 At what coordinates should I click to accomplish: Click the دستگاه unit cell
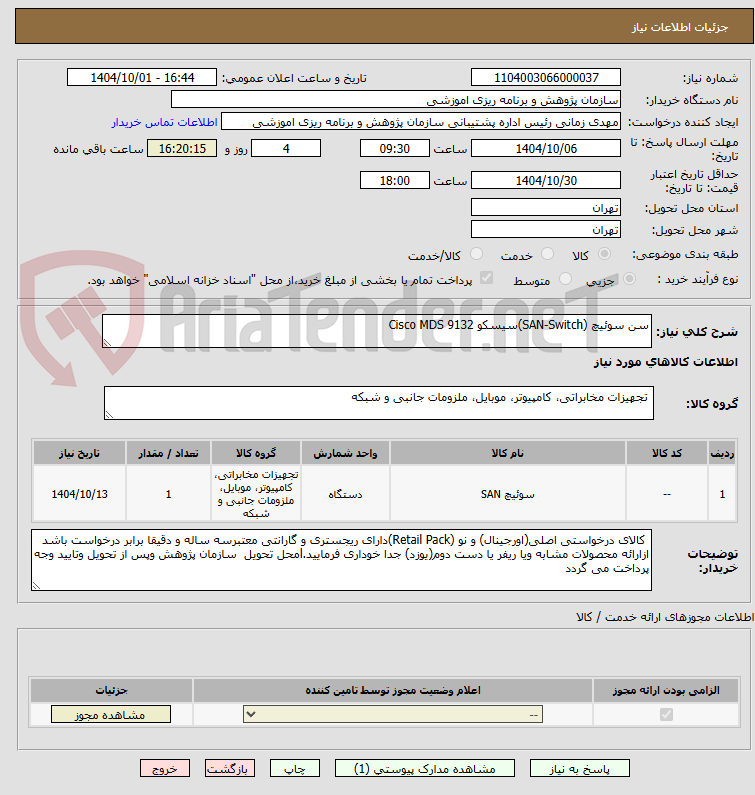(345, 494)
